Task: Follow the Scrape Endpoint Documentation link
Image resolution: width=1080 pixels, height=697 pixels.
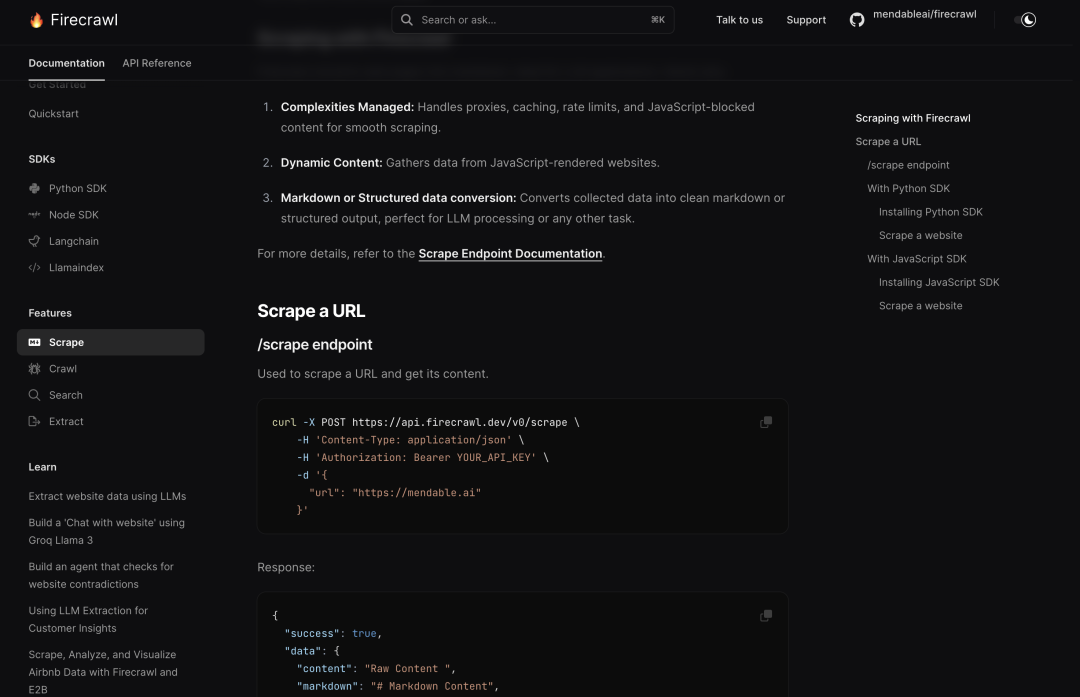Action: [510, 254]
